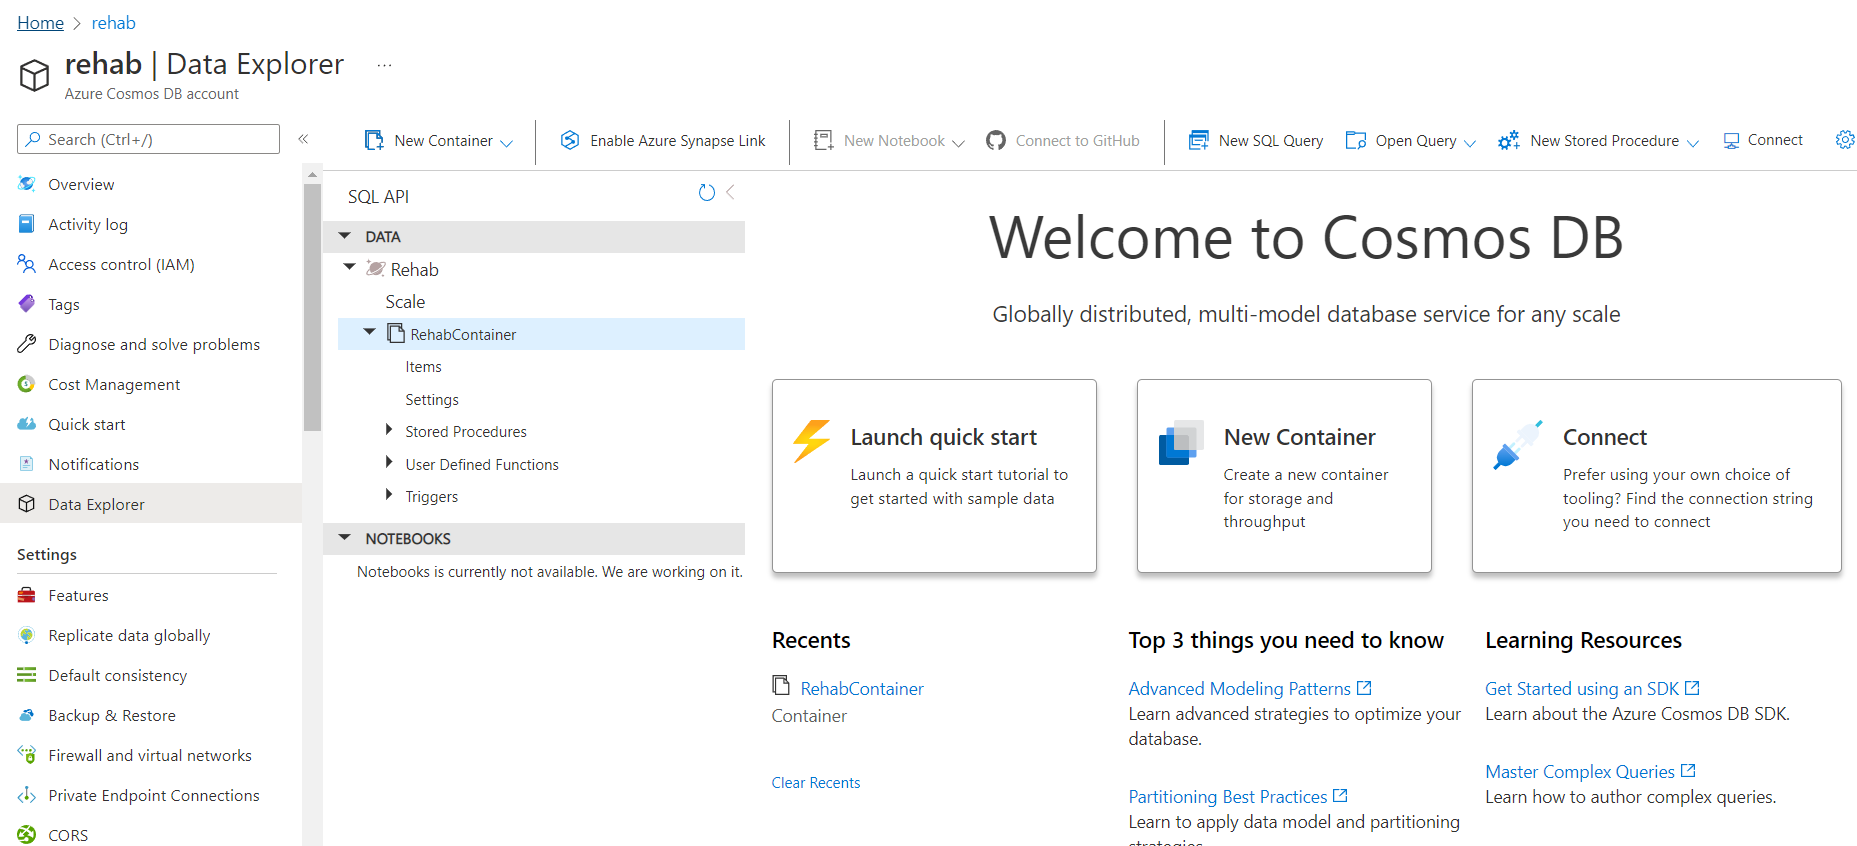
Task: Click the Notifications icon in sidebar
Action: [27, 464]
